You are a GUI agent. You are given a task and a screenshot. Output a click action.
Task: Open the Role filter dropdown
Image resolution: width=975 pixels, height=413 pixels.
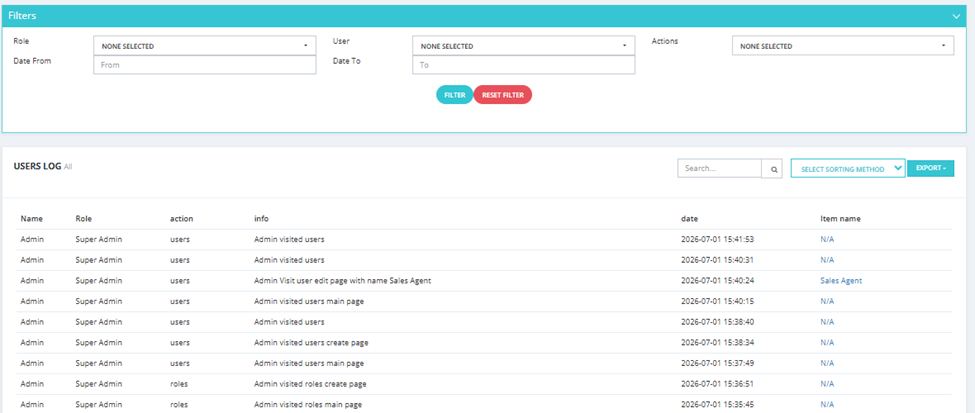(205, 46)
